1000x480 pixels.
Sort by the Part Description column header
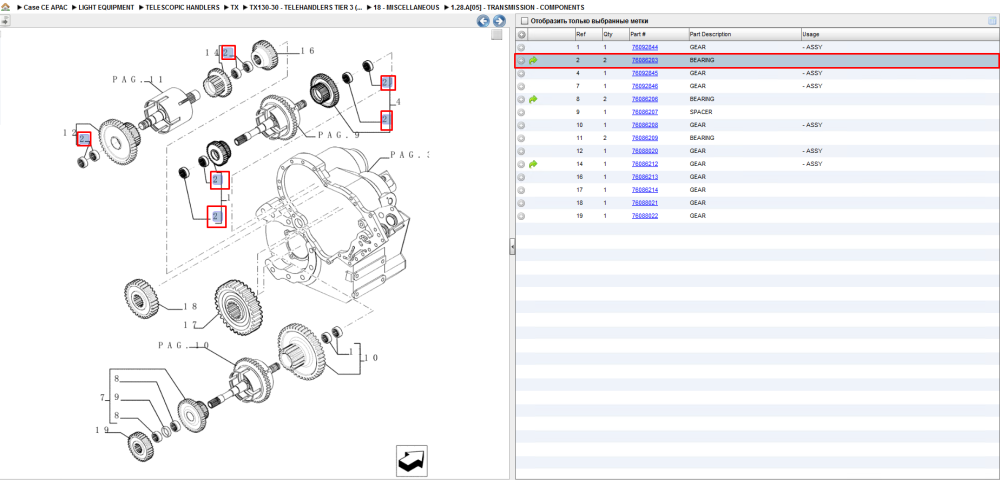tap(744, 34)
